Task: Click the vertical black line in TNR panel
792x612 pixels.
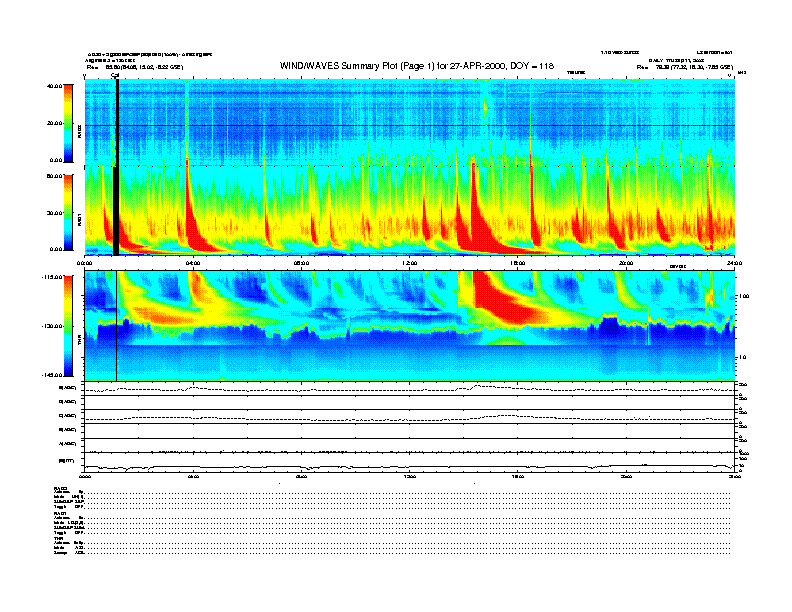Action: click(x=117, y=326)
